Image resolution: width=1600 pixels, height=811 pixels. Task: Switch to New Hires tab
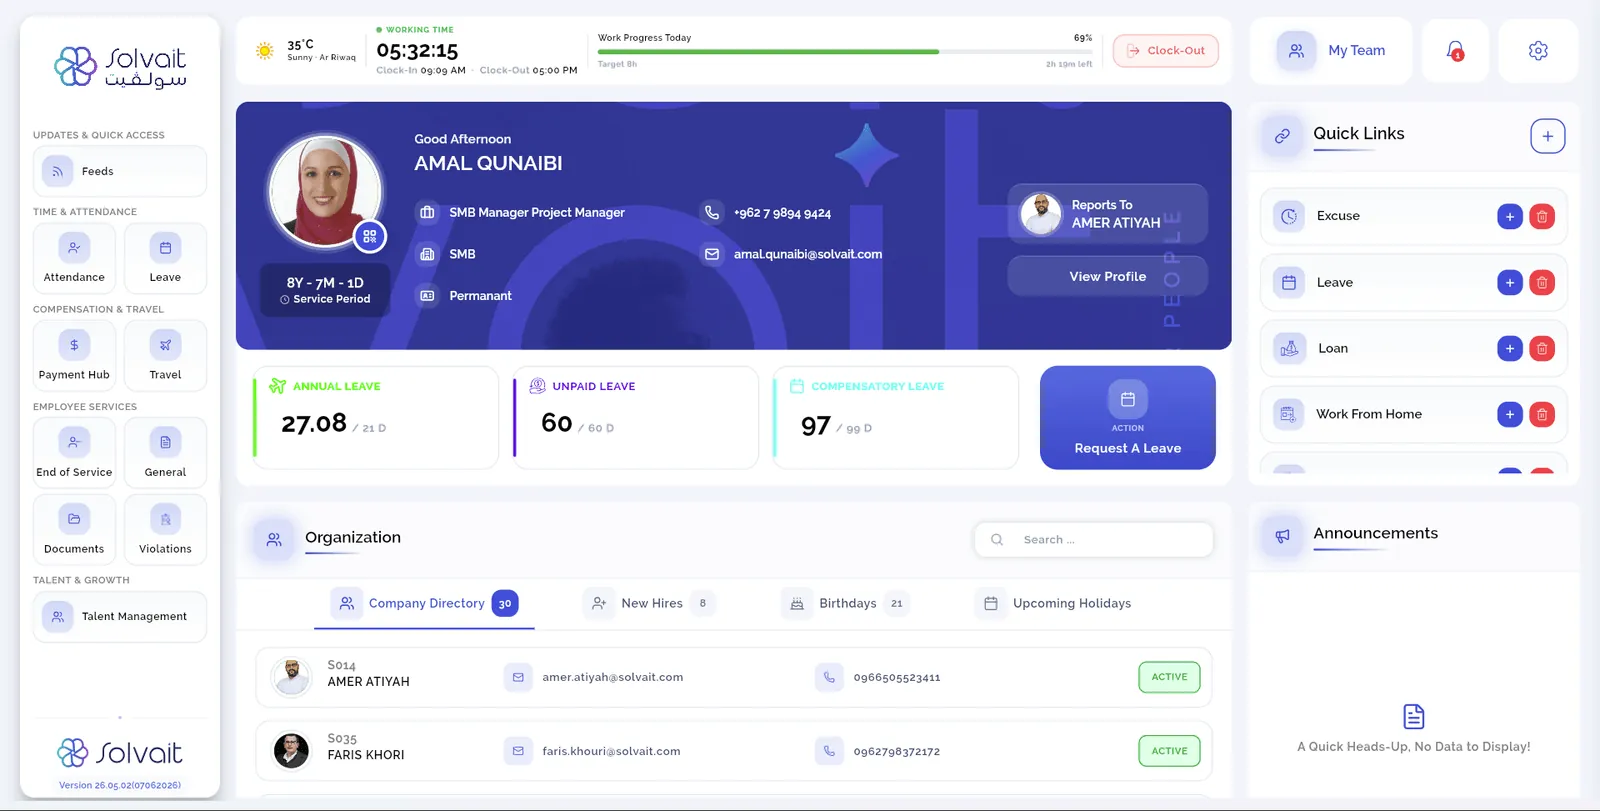tap(650, 604)
